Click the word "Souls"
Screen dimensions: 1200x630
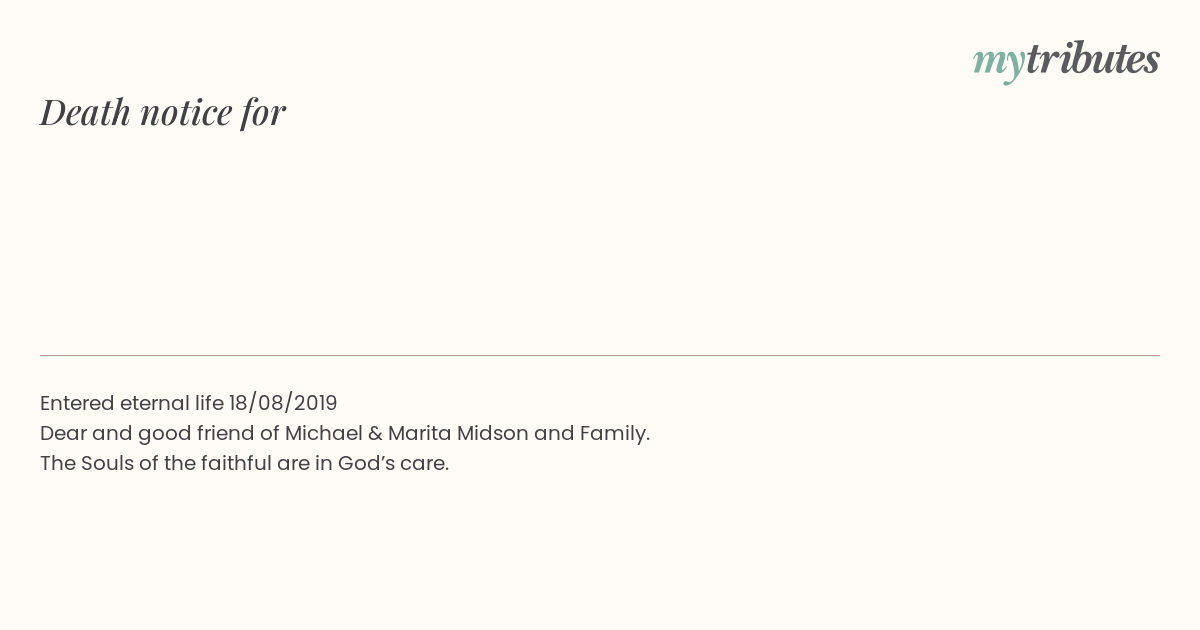click(106, 463)
